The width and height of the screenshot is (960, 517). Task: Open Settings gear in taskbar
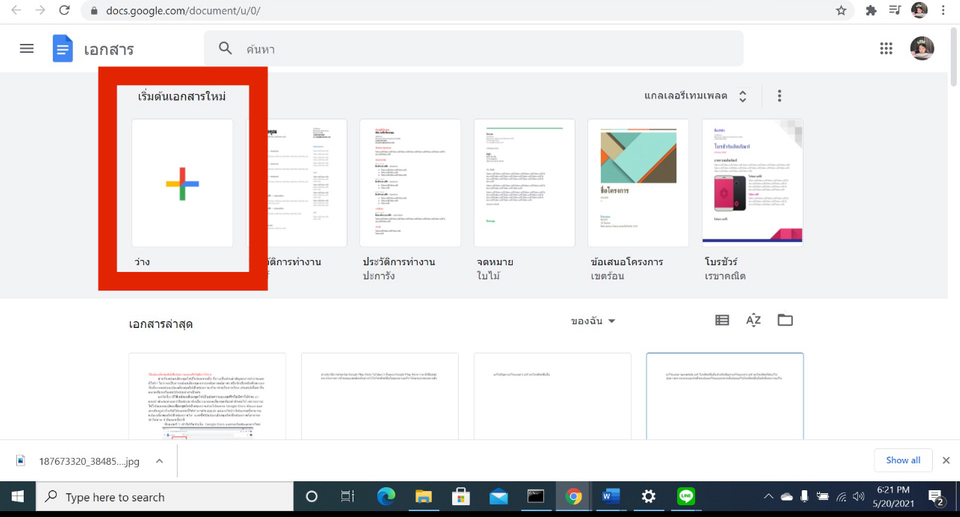click(648, 497)
